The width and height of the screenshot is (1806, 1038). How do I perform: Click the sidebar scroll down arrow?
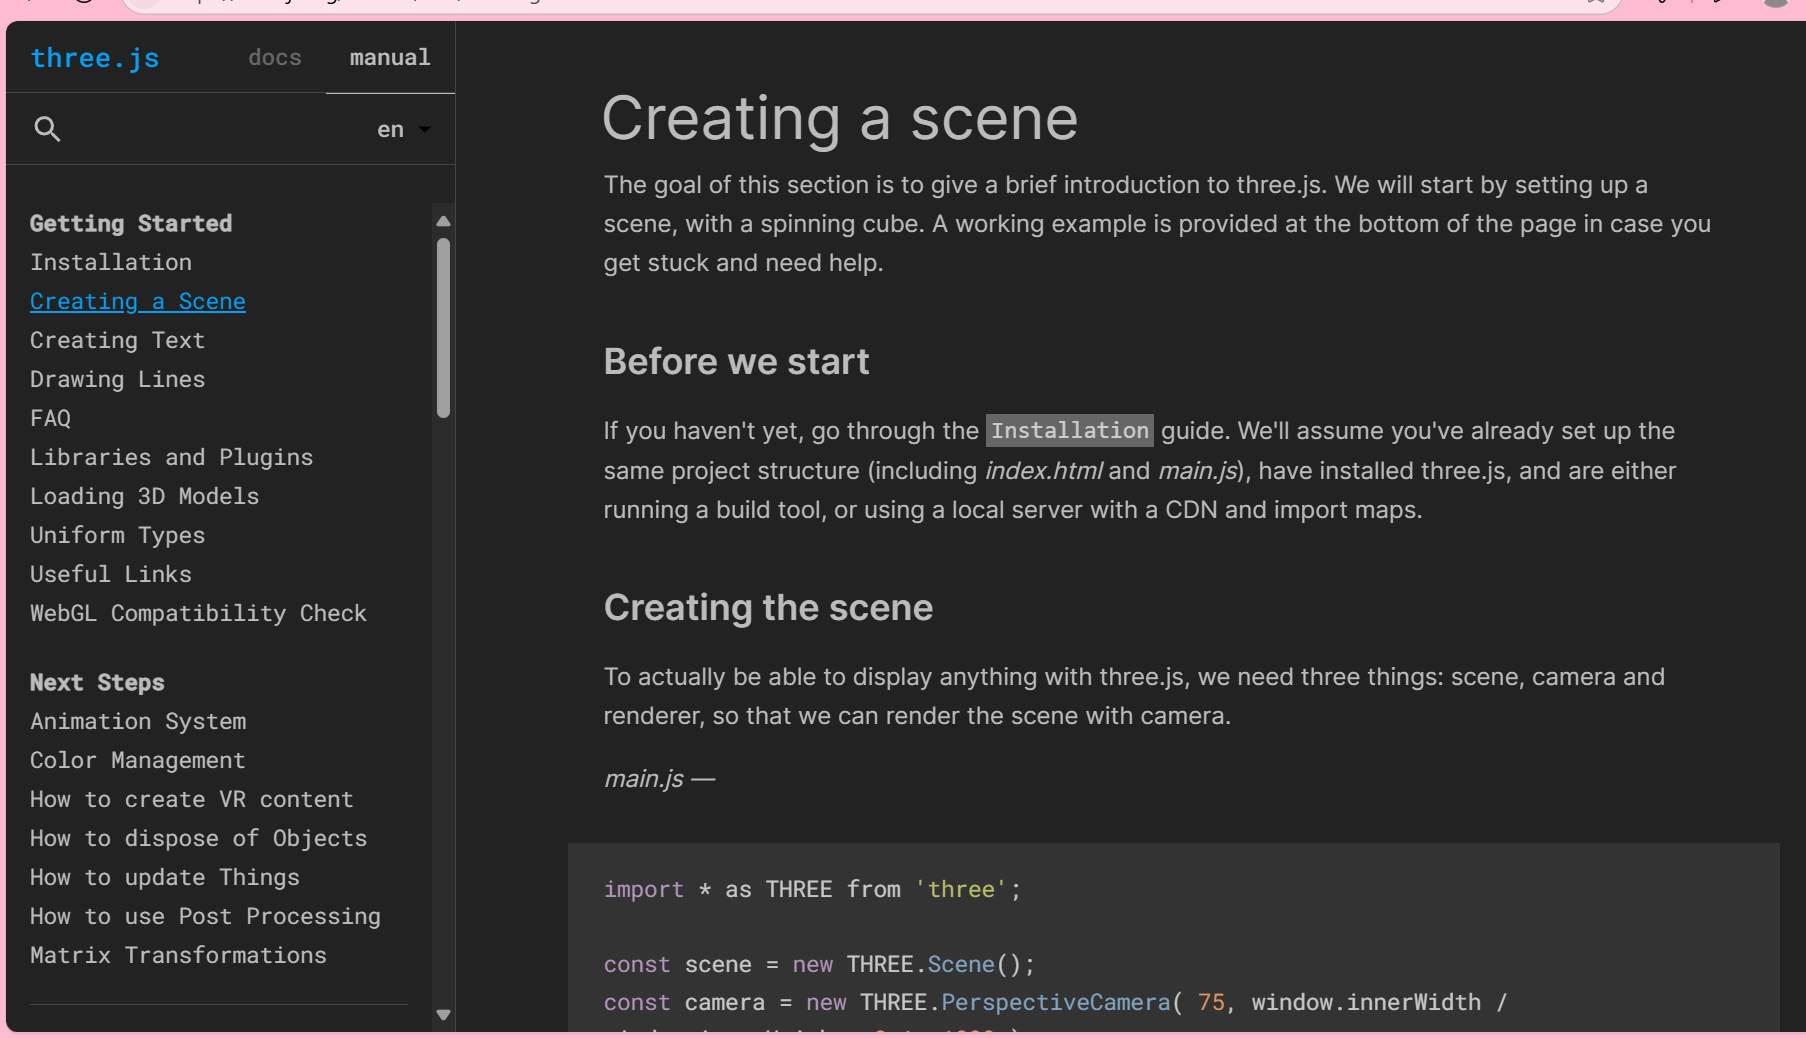point(444,1014)
